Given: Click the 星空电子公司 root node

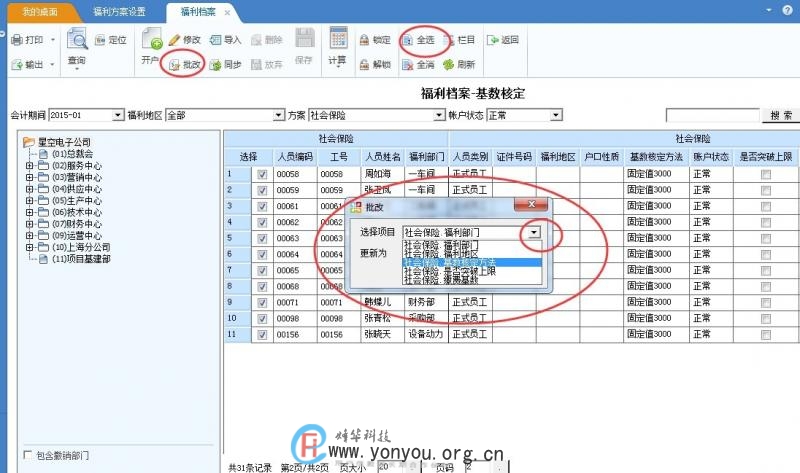Looking at the screenshot, I should click(64, 142).
